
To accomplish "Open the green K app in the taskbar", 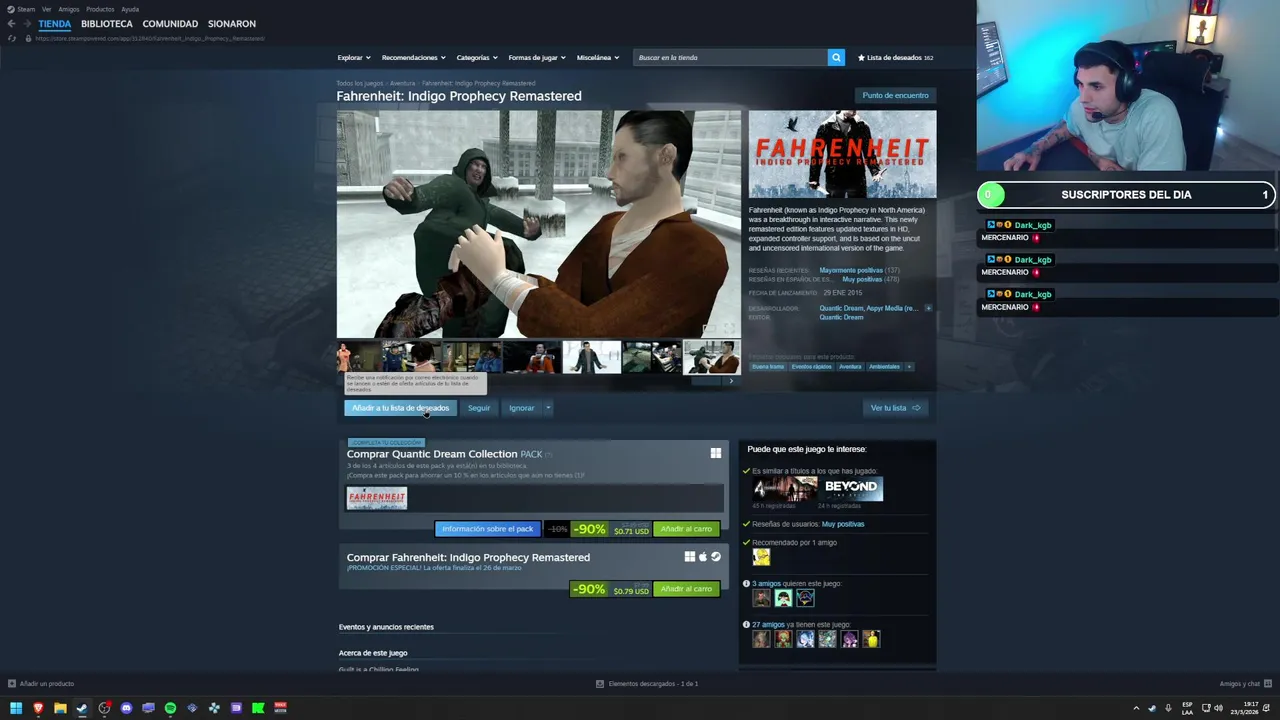I will tap(258, 708).
